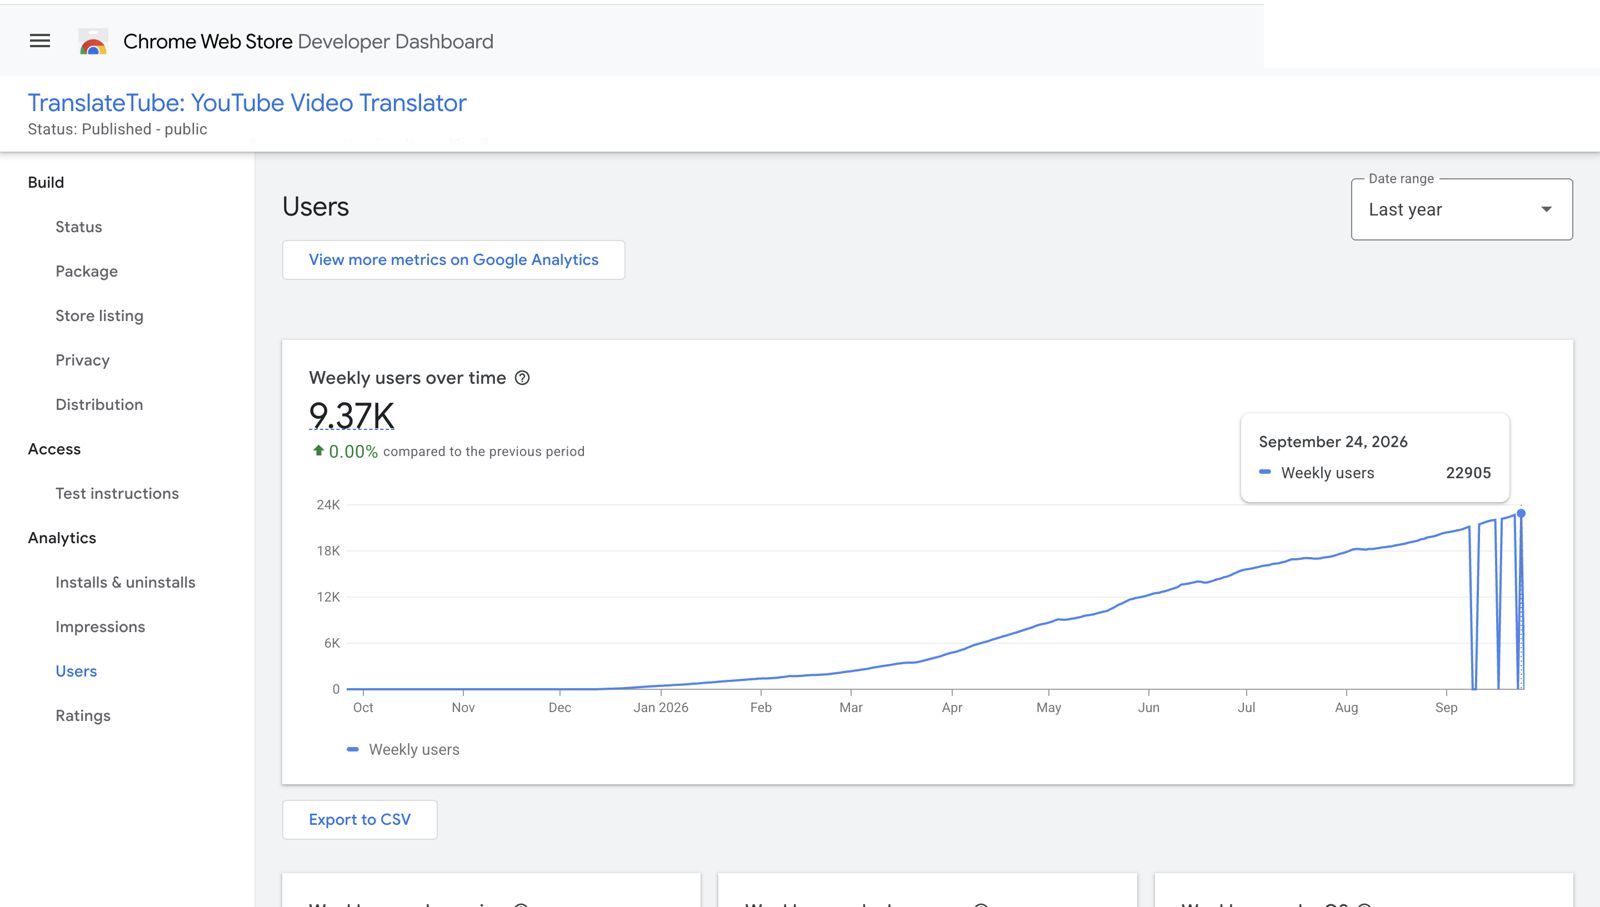Screen dimensions: 1600x907
Task: Select the Users analytics item in the sidebar
Action: (x=76, y=671)
